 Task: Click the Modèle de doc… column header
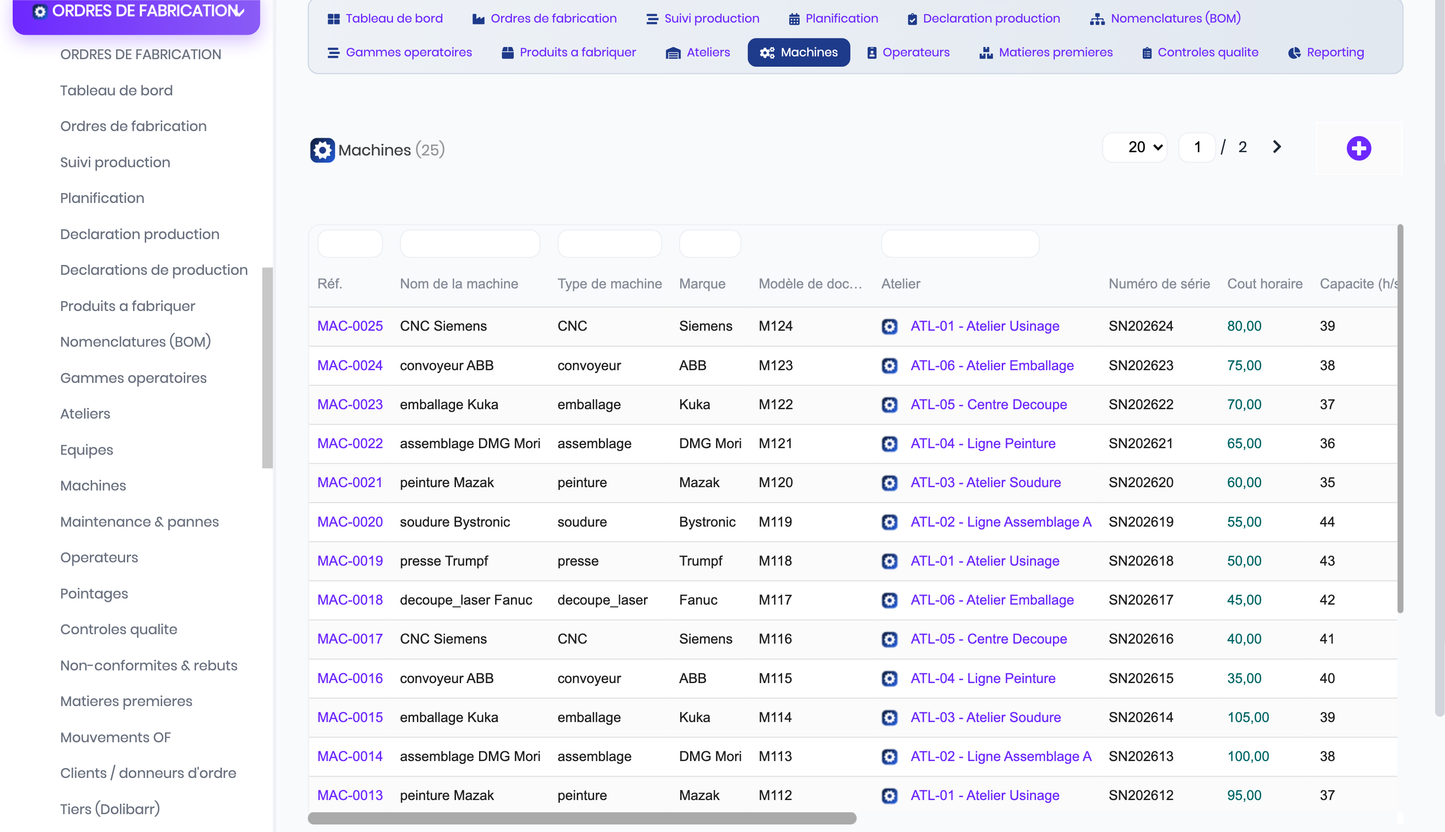pyautogui.click(x=810, y=284)
